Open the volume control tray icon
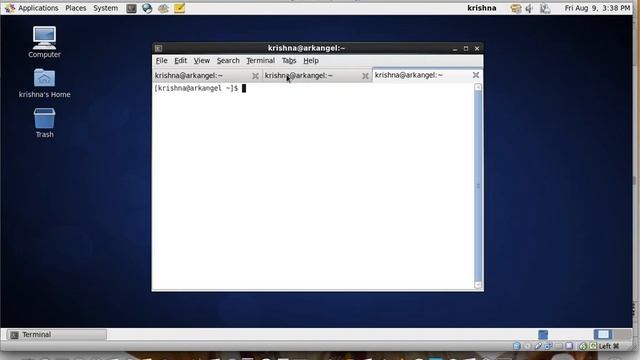The image size is (640, 360). pyautogui.click(x=530, y=8)
